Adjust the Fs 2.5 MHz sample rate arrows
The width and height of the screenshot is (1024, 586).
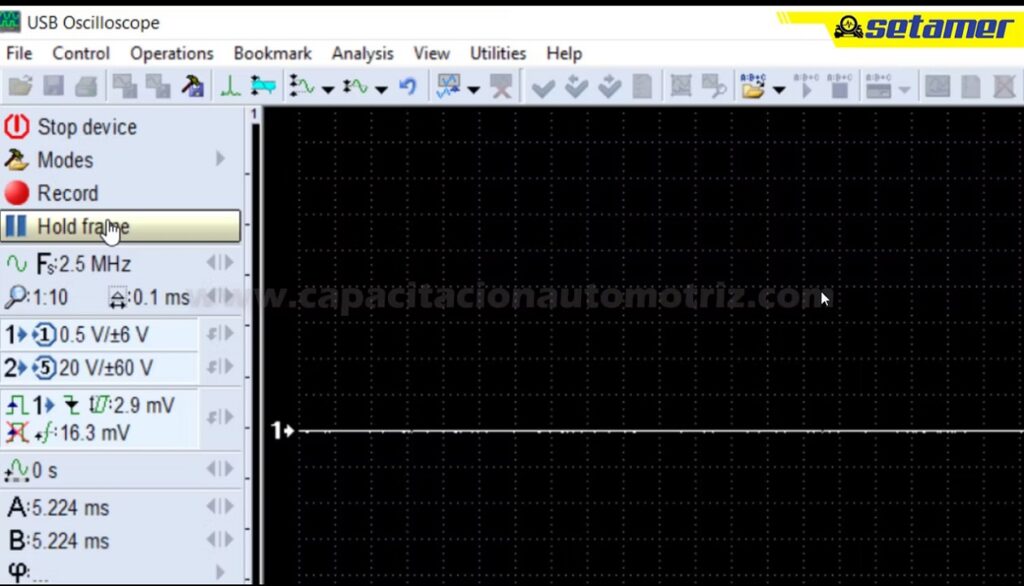(219, 264)
